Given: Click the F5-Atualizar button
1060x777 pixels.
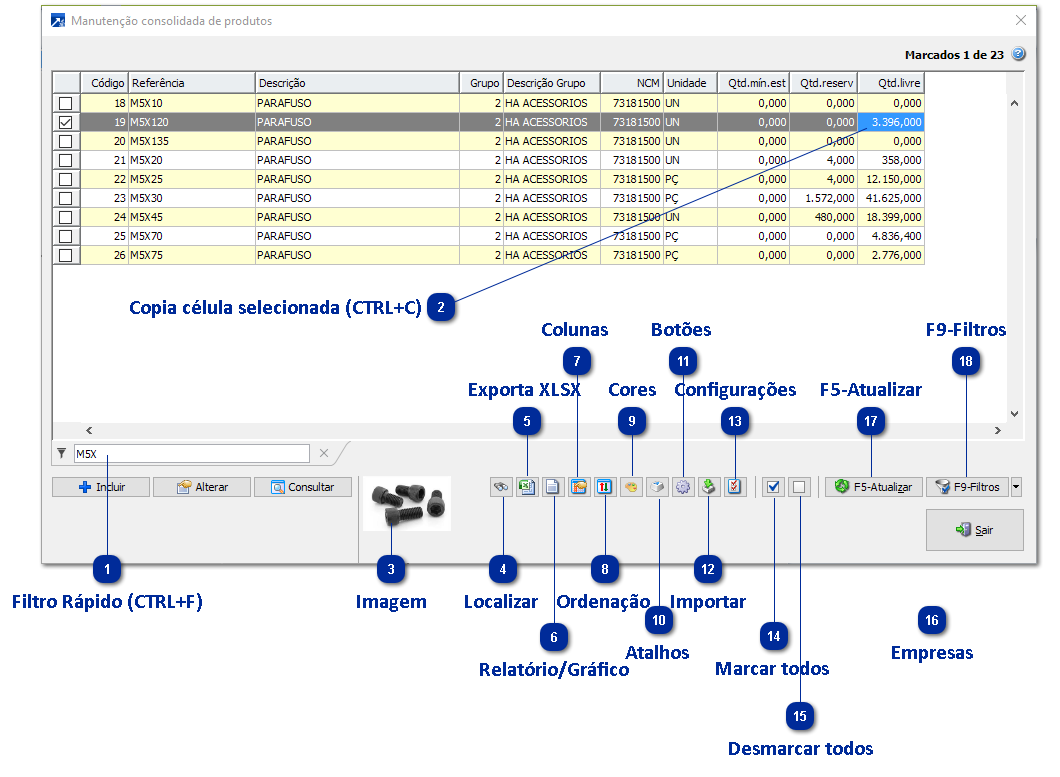Looking at the screenshot, I should (873, 487).
